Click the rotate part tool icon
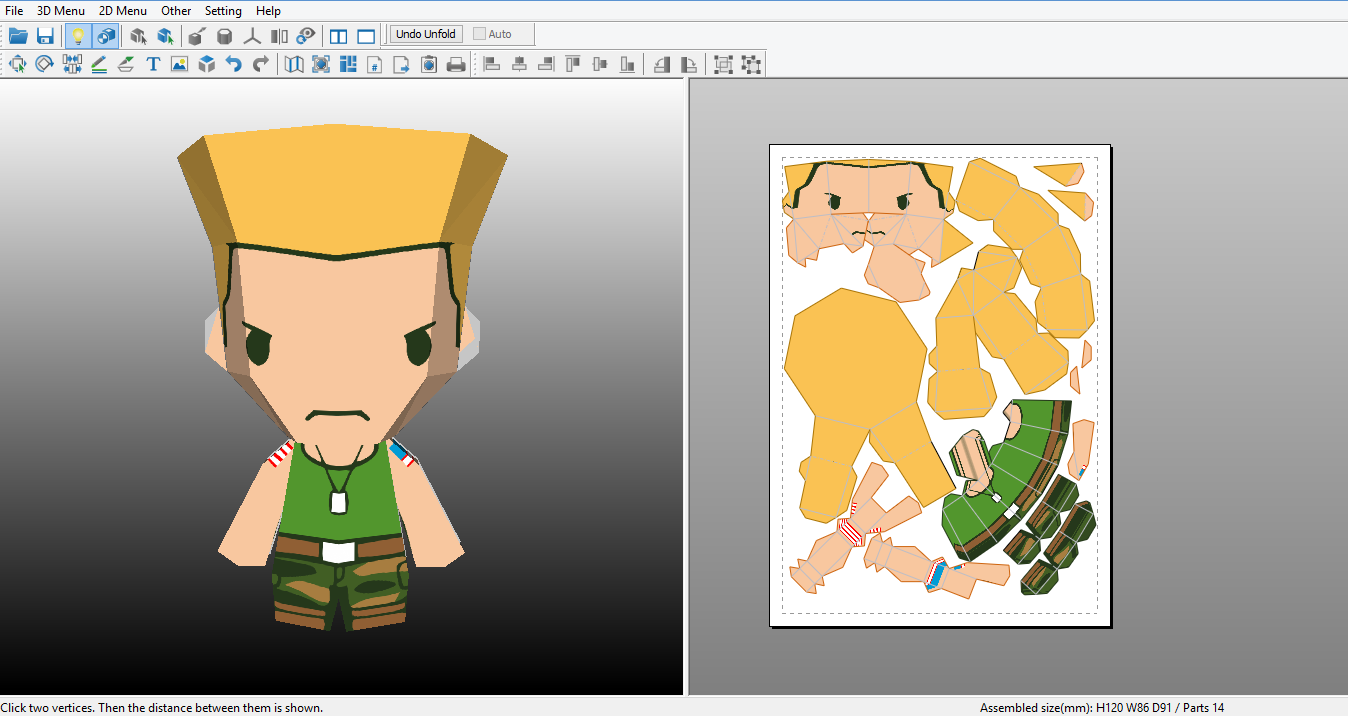 click(45, 64)
